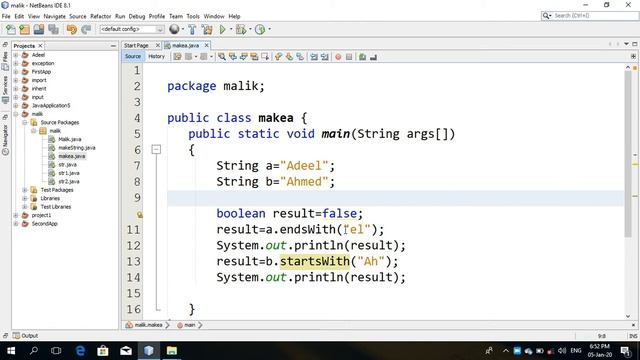This screenshot has height=360, width=640.
Task: Expand the exception project node
Action: 16,63
